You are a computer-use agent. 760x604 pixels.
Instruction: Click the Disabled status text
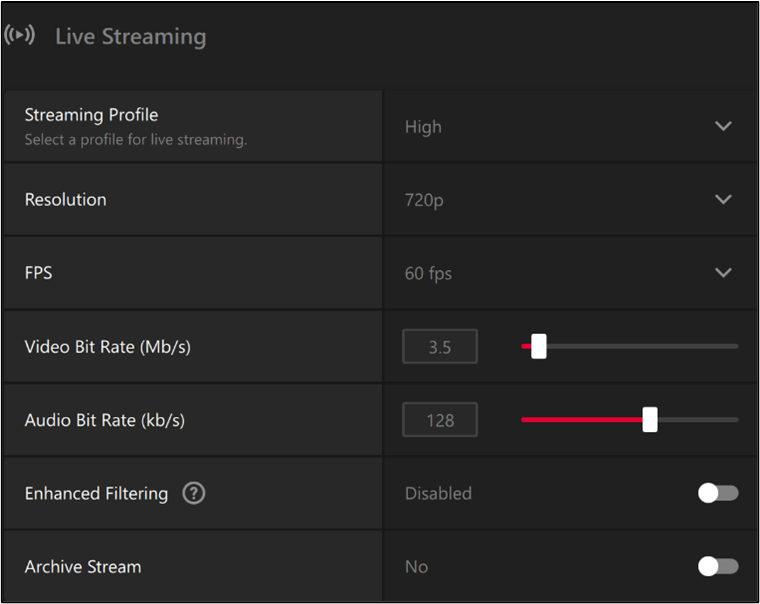[x=438, y=493]
